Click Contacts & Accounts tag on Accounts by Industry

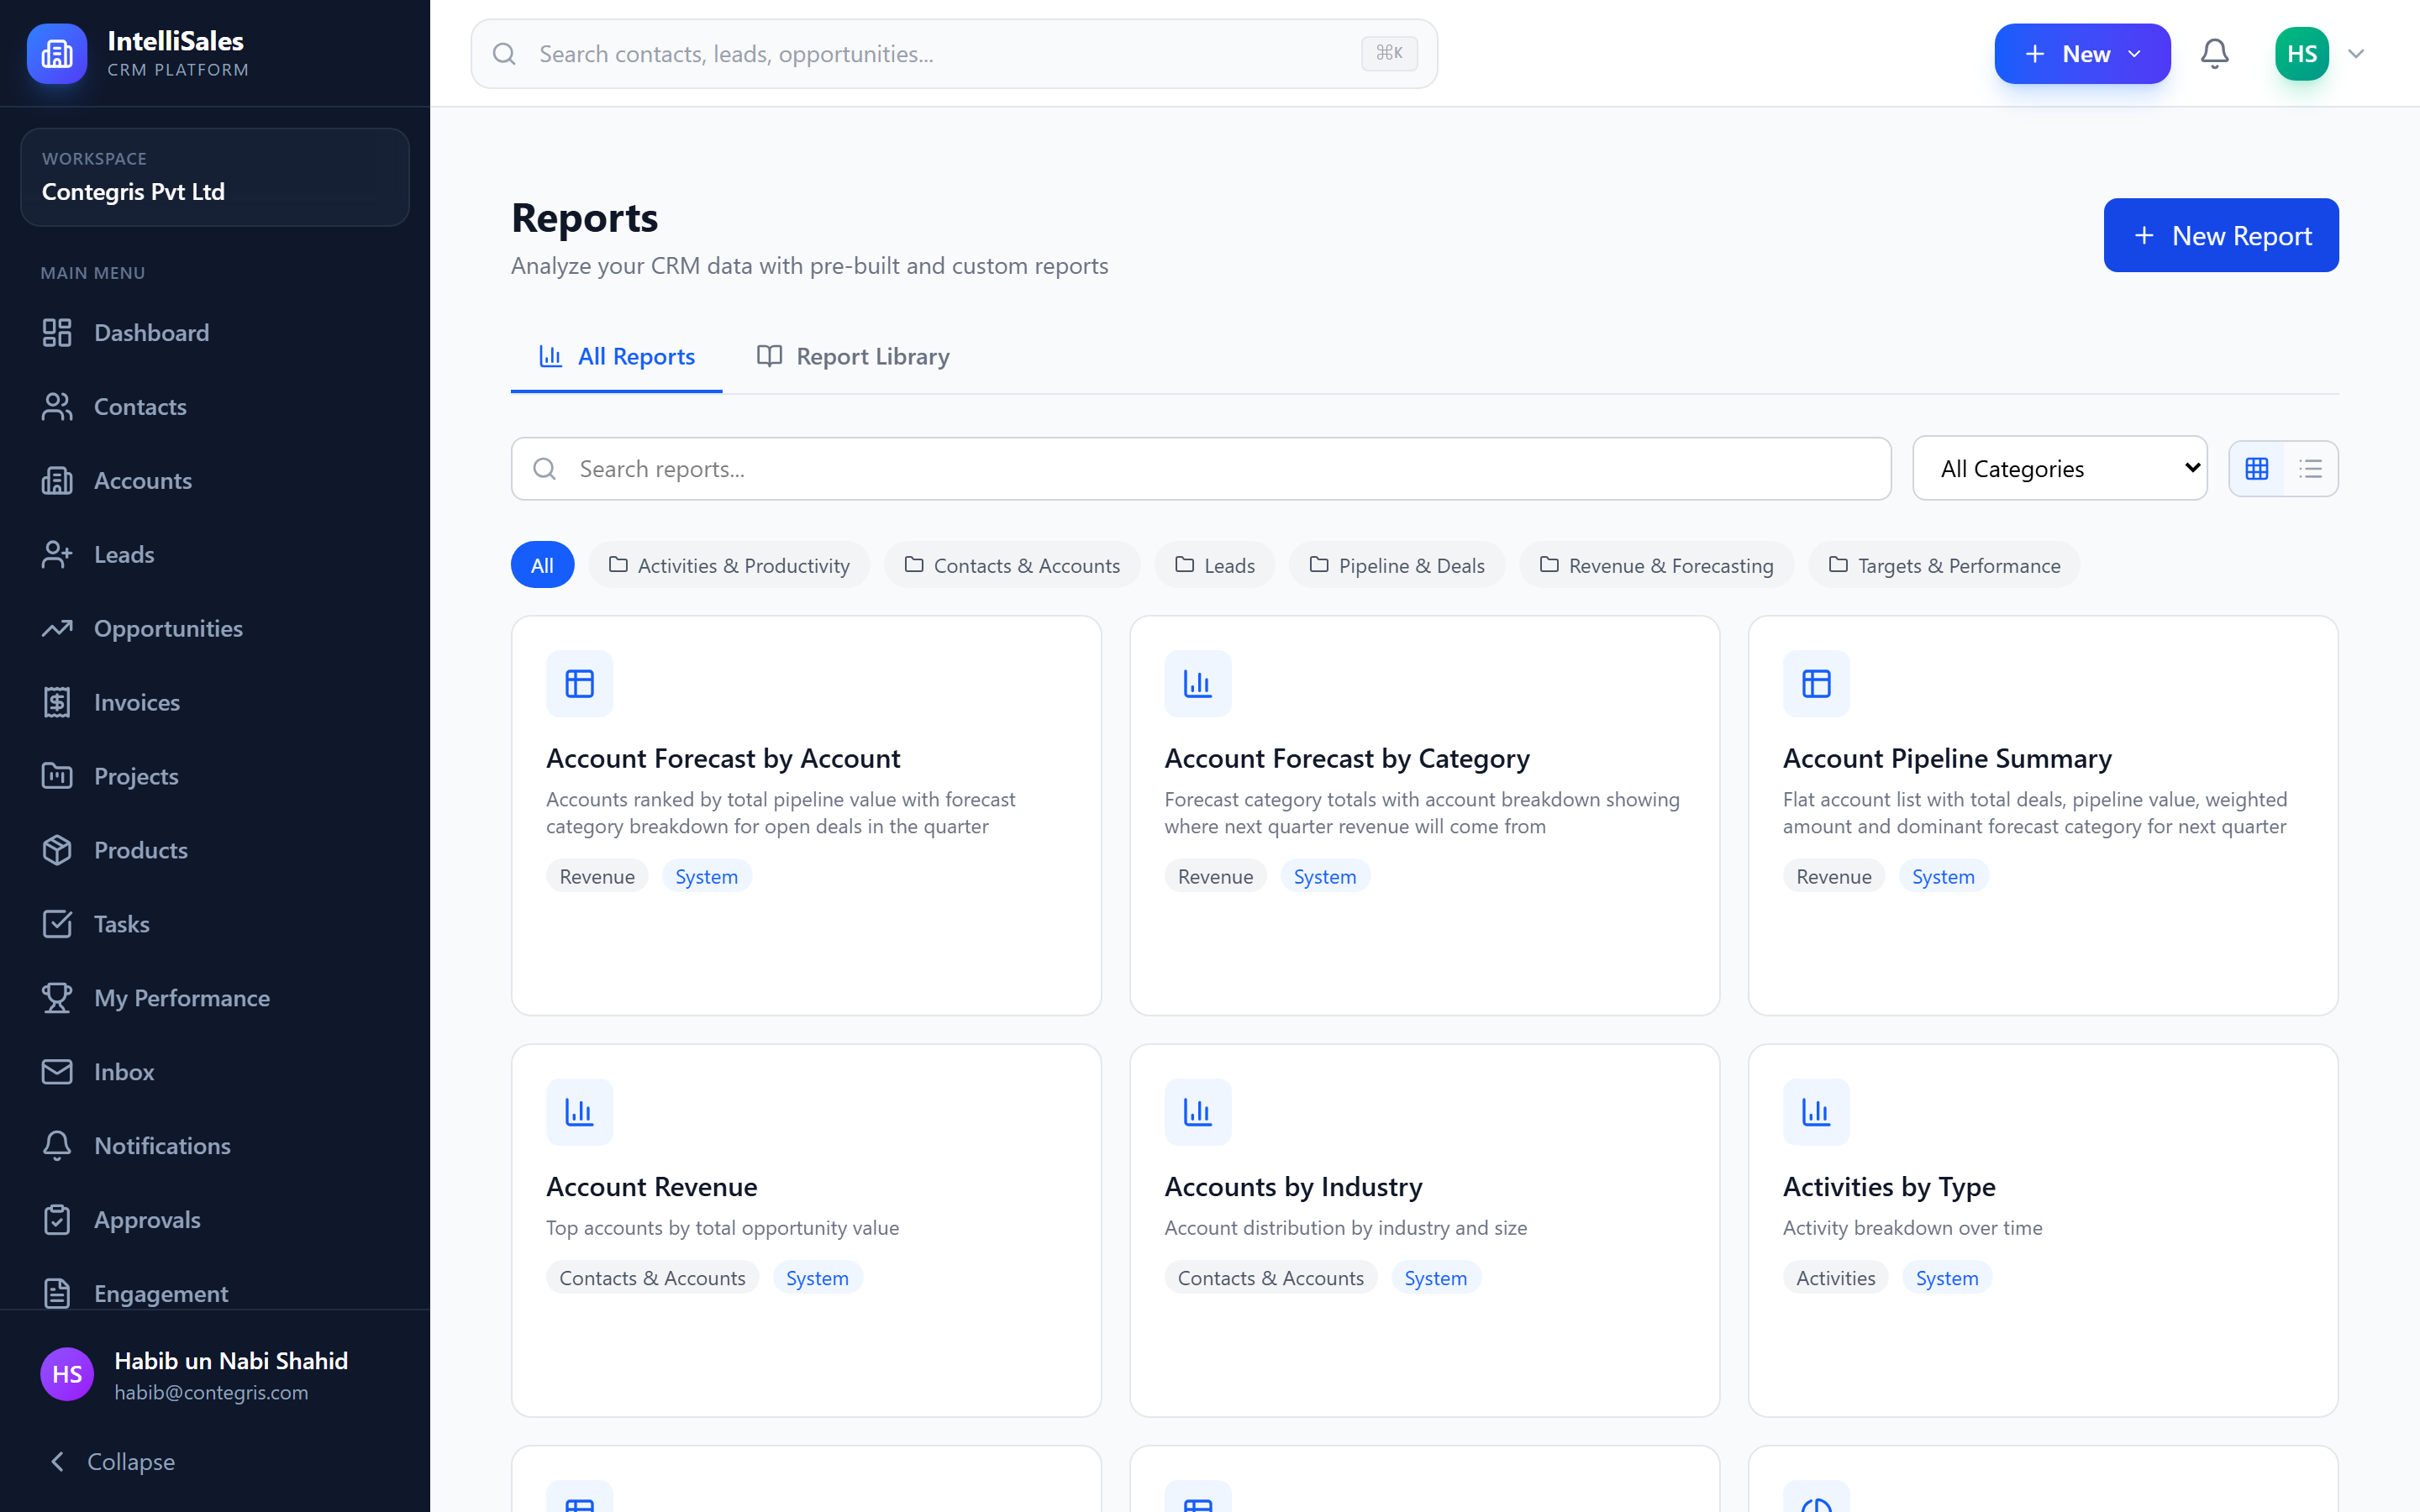coord(1271,1278)
